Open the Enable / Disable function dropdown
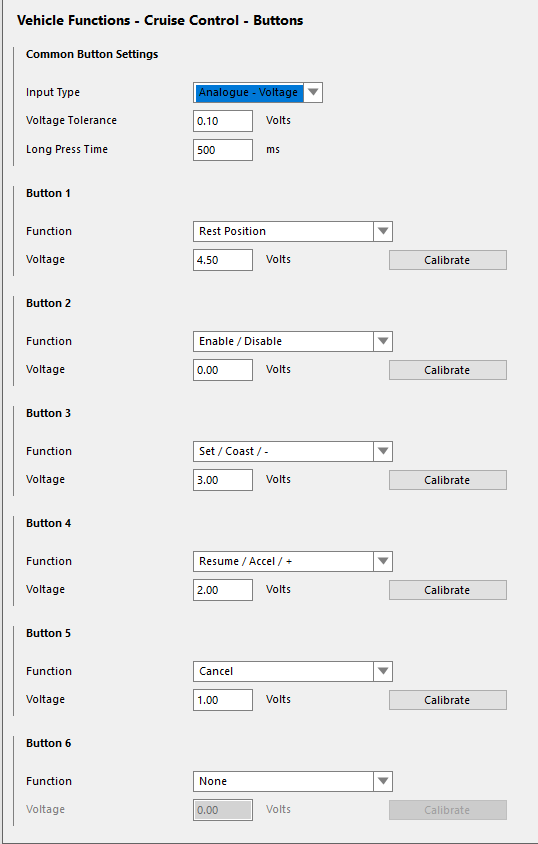Screen dimensions: 538x844 (x=293, y=341)
